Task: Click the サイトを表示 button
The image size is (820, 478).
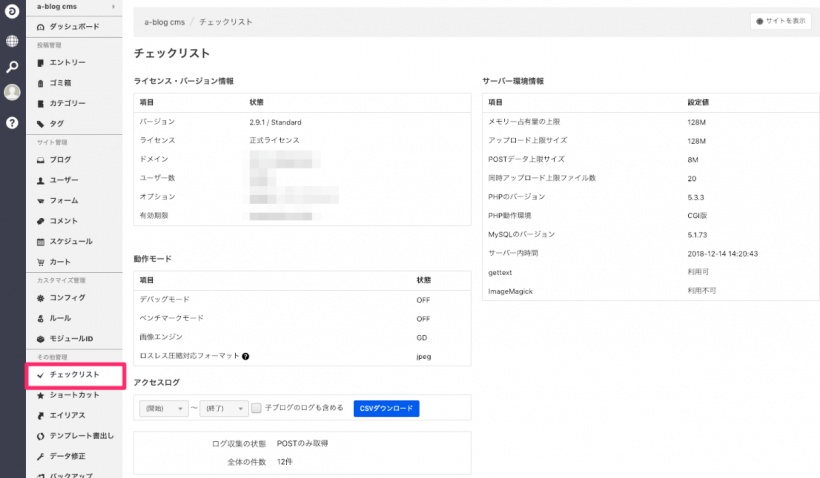Action: coord(780,21)
